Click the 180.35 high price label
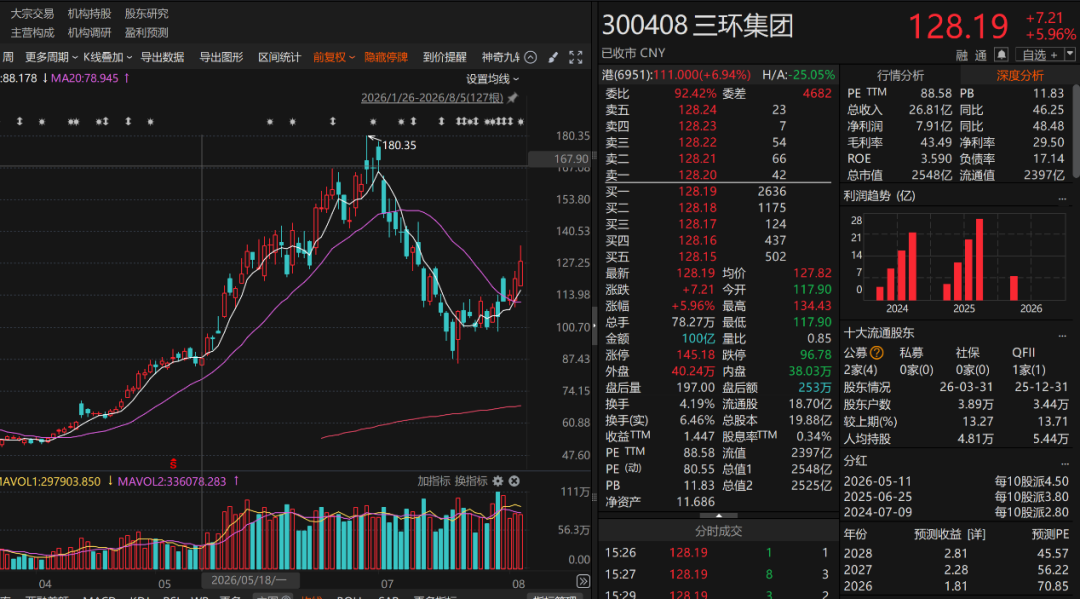The width and height of the screenshot is (1080, 599). click(x=399, y=145)
